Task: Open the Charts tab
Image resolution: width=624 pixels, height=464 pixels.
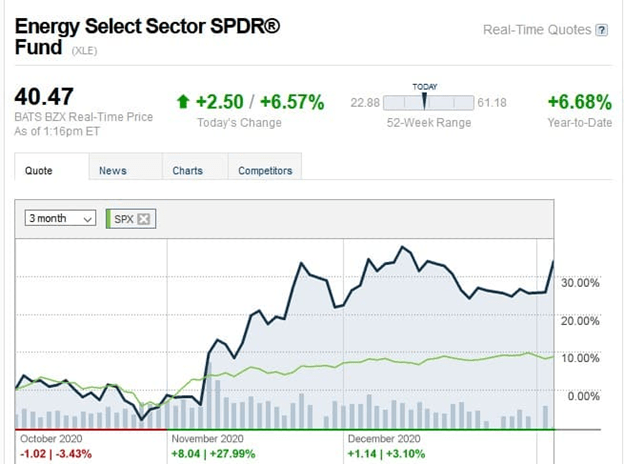Action: 187,171
